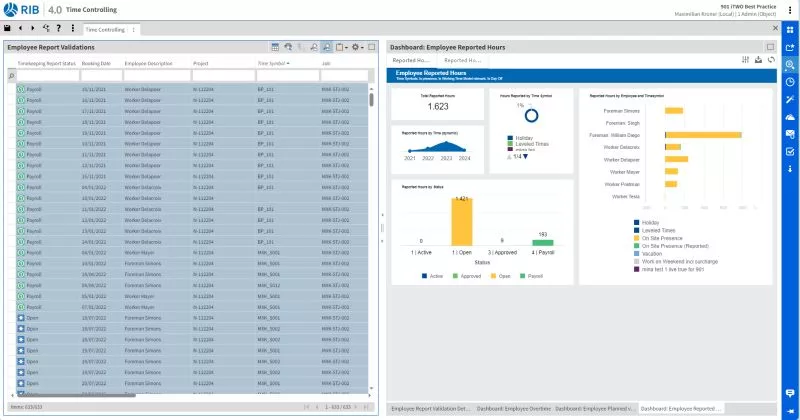
Task: Open the cloud icon in blue sidebar
Action: click(790, 117)
